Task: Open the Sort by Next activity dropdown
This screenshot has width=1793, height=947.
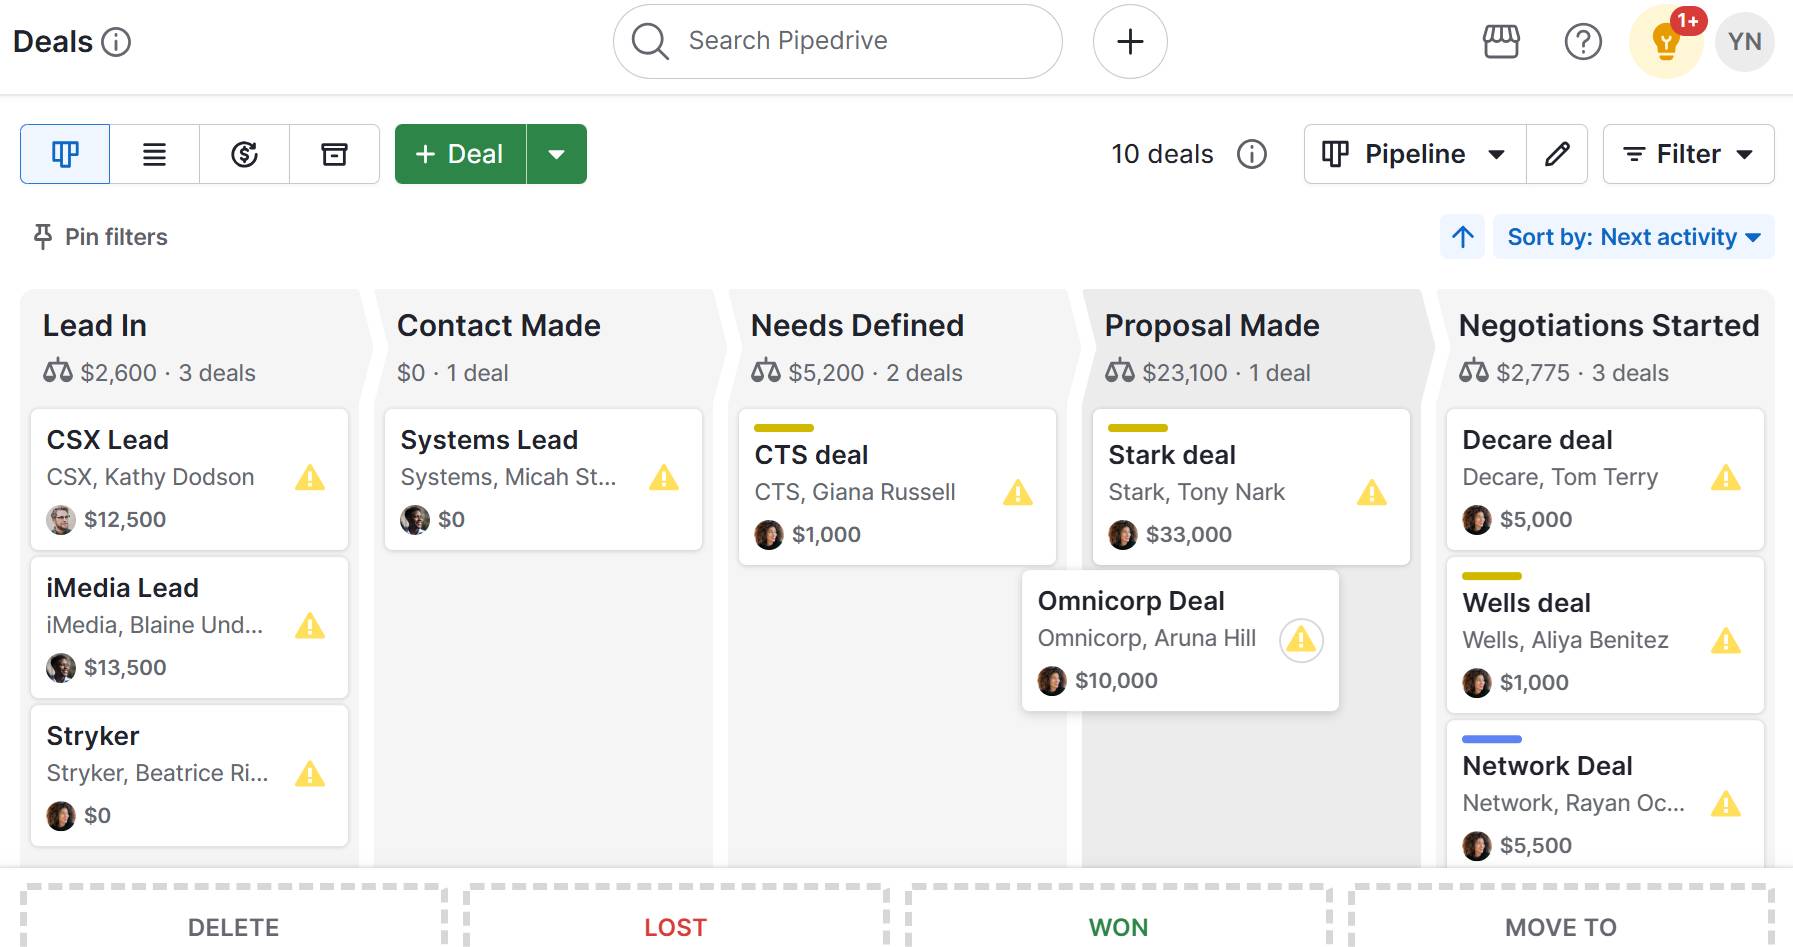Action: [1633, 237]
